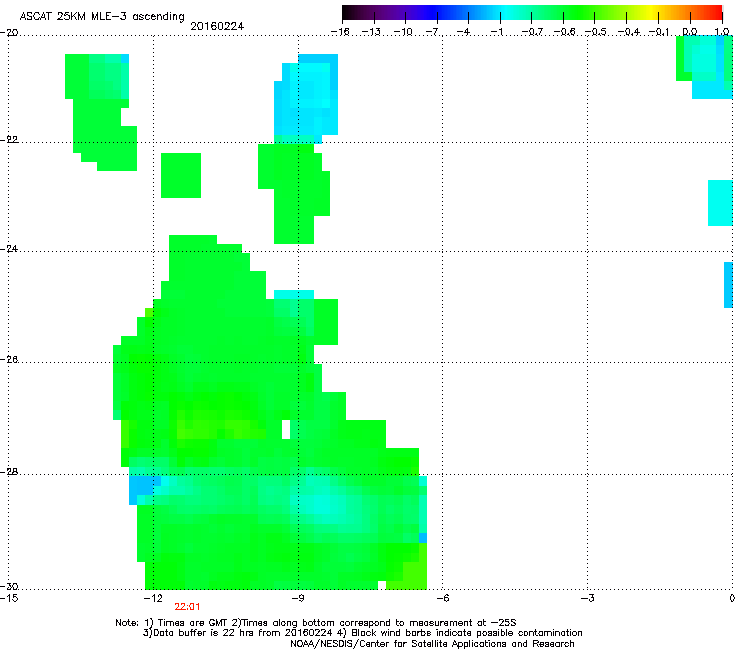This screenshot has width=740, height=650.
Task: Select the -13 label on the color scale
Action: click(371, 32)
